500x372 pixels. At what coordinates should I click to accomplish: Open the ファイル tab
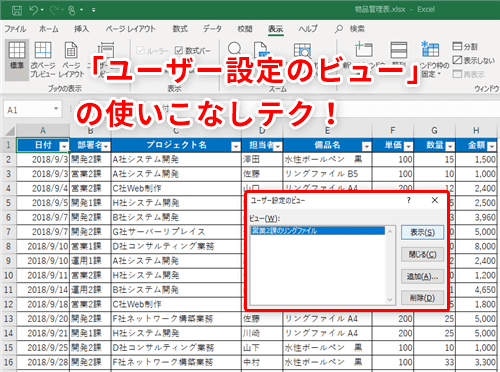(15, 29)
